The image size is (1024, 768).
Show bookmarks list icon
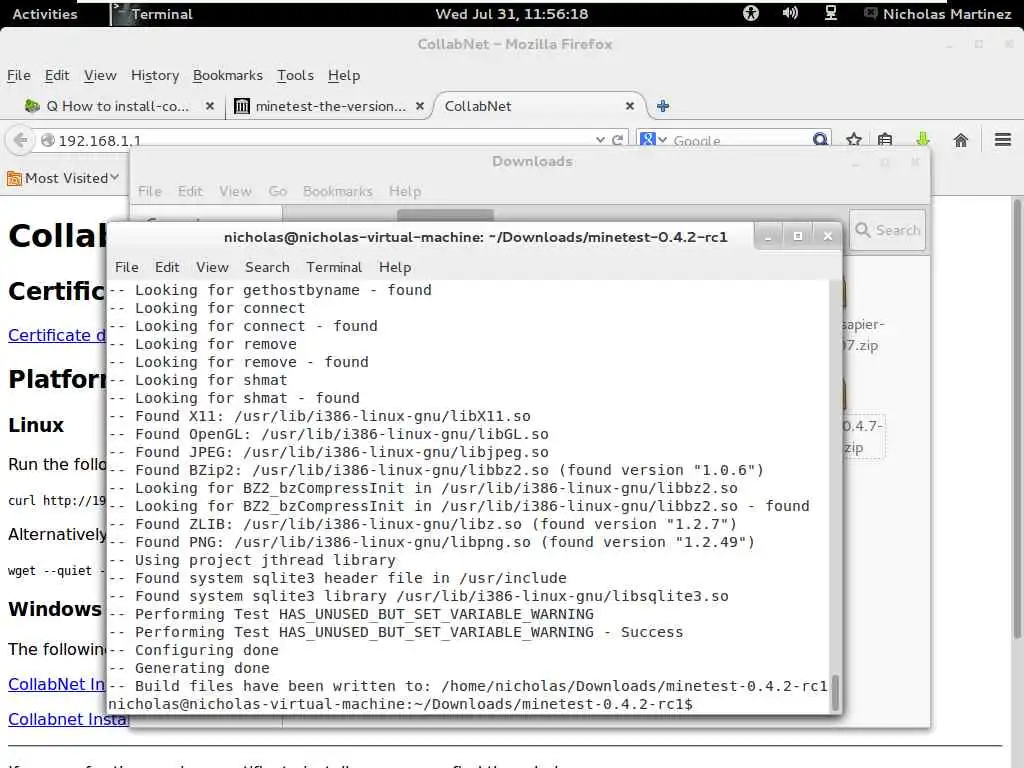[x=885, y=139]
